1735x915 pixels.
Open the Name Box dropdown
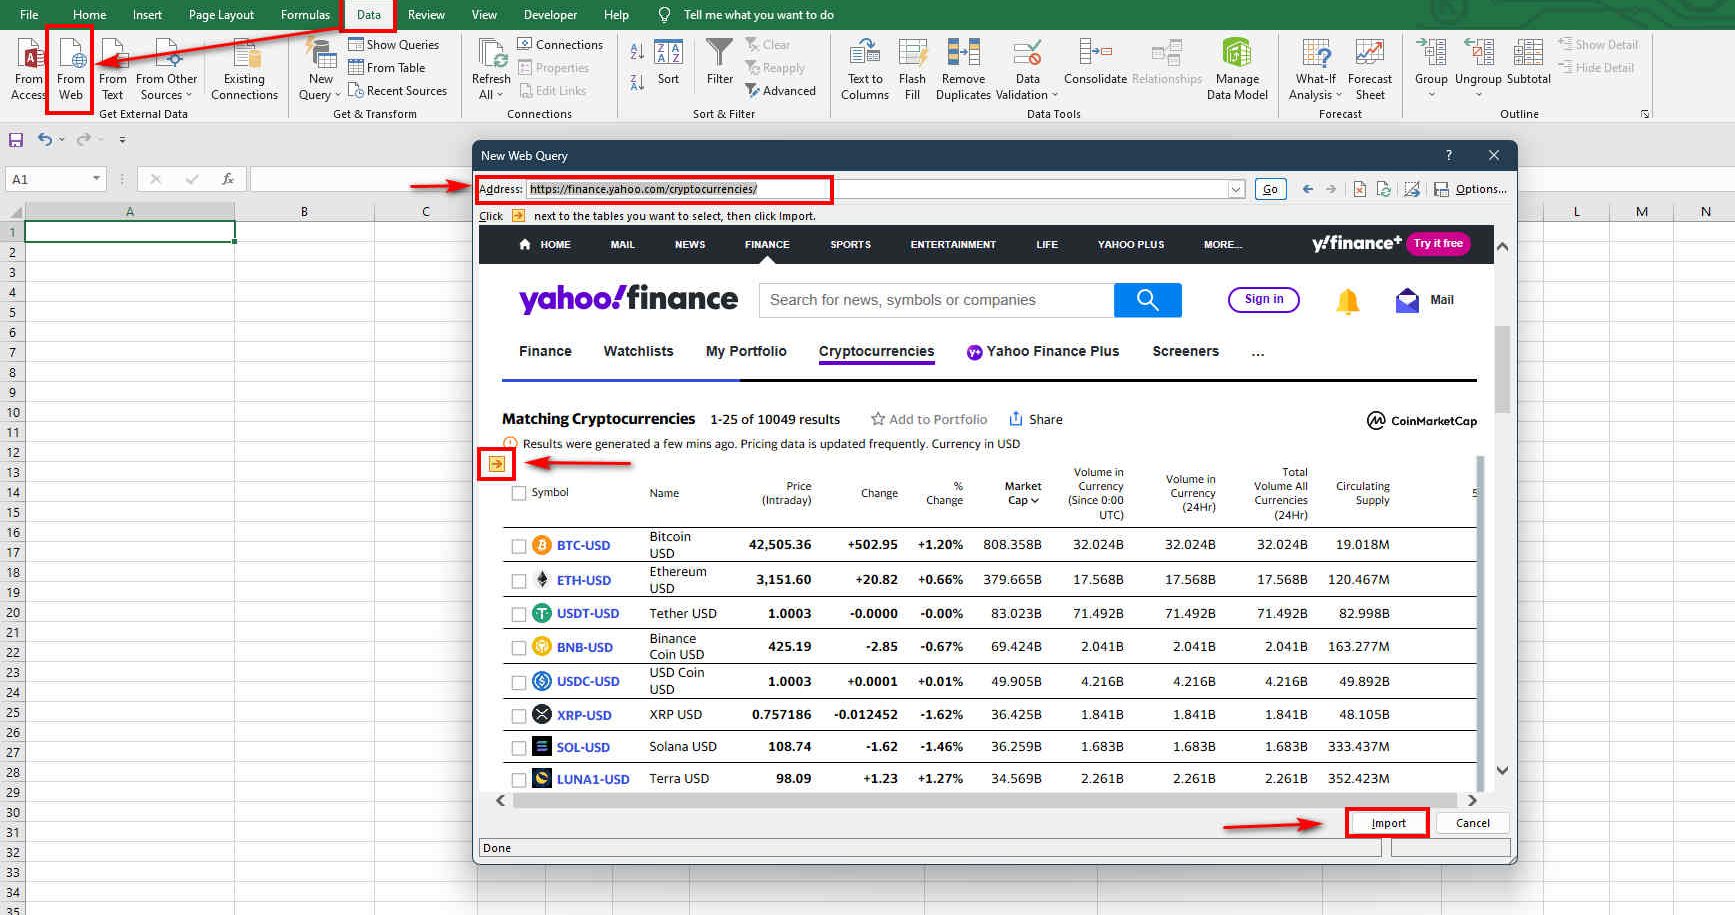[x=96, y=179]
